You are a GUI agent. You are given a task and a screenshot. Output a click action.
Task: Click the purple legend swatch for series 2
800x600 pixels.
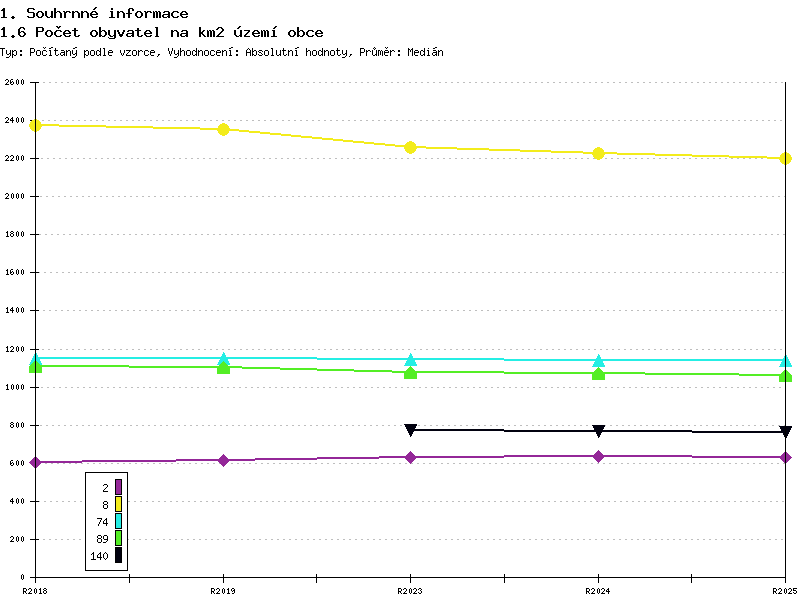point(118,487)
